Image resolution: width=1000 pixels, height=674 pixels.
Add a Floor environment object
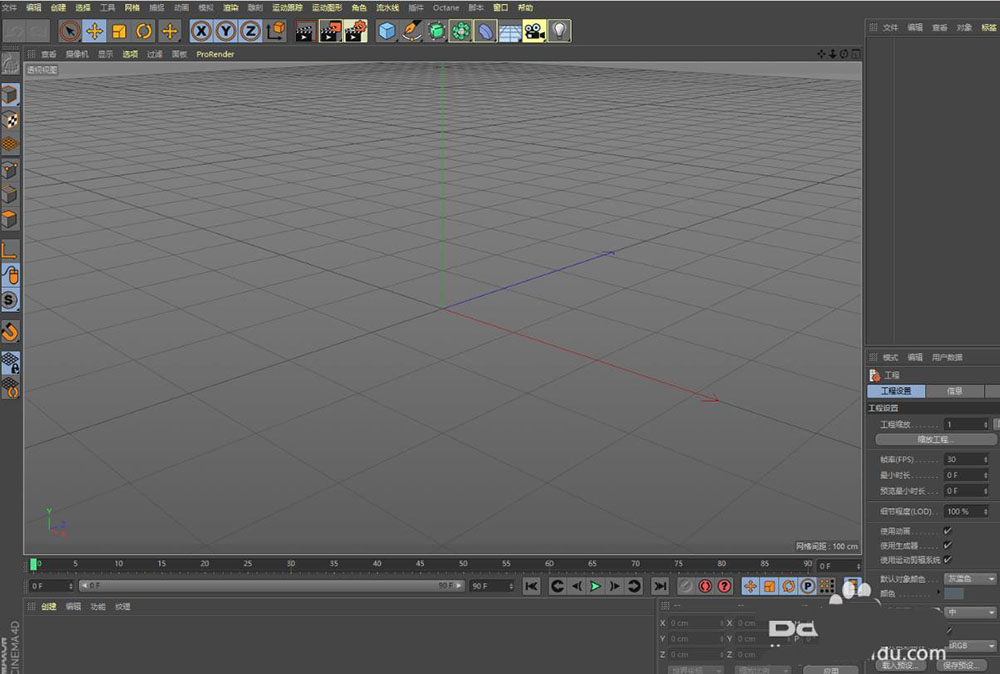510,31
